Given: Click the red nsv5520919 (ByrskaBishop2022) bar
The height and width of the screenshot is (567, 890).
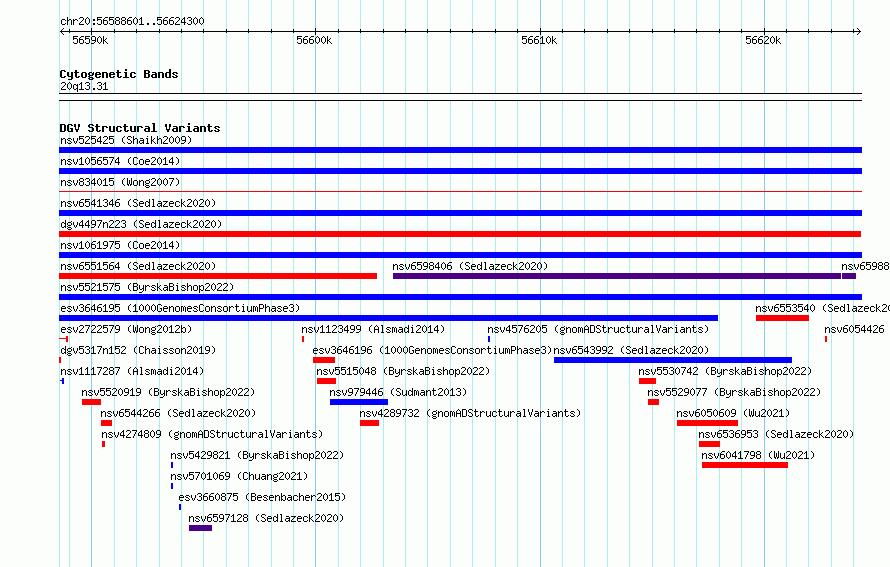Looking at the screenshot, I should (91, 402).
